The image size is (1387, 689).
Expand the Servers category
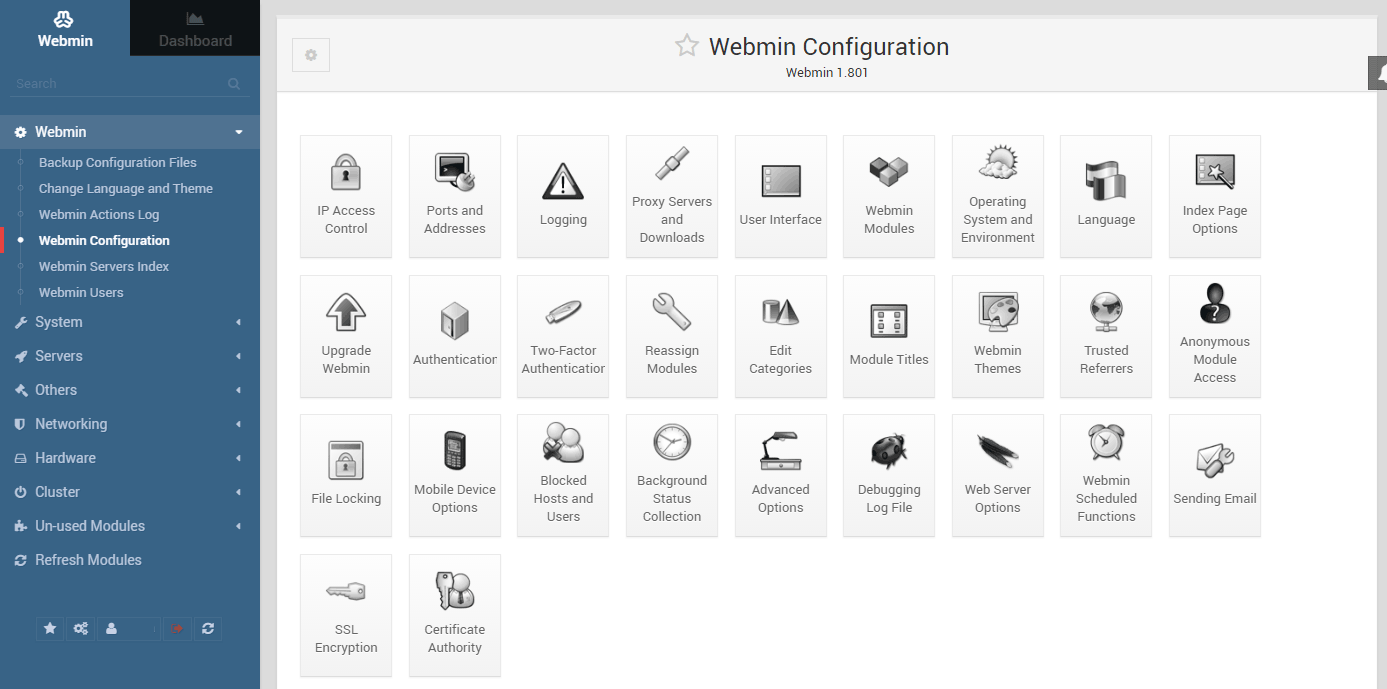[130, 356]
